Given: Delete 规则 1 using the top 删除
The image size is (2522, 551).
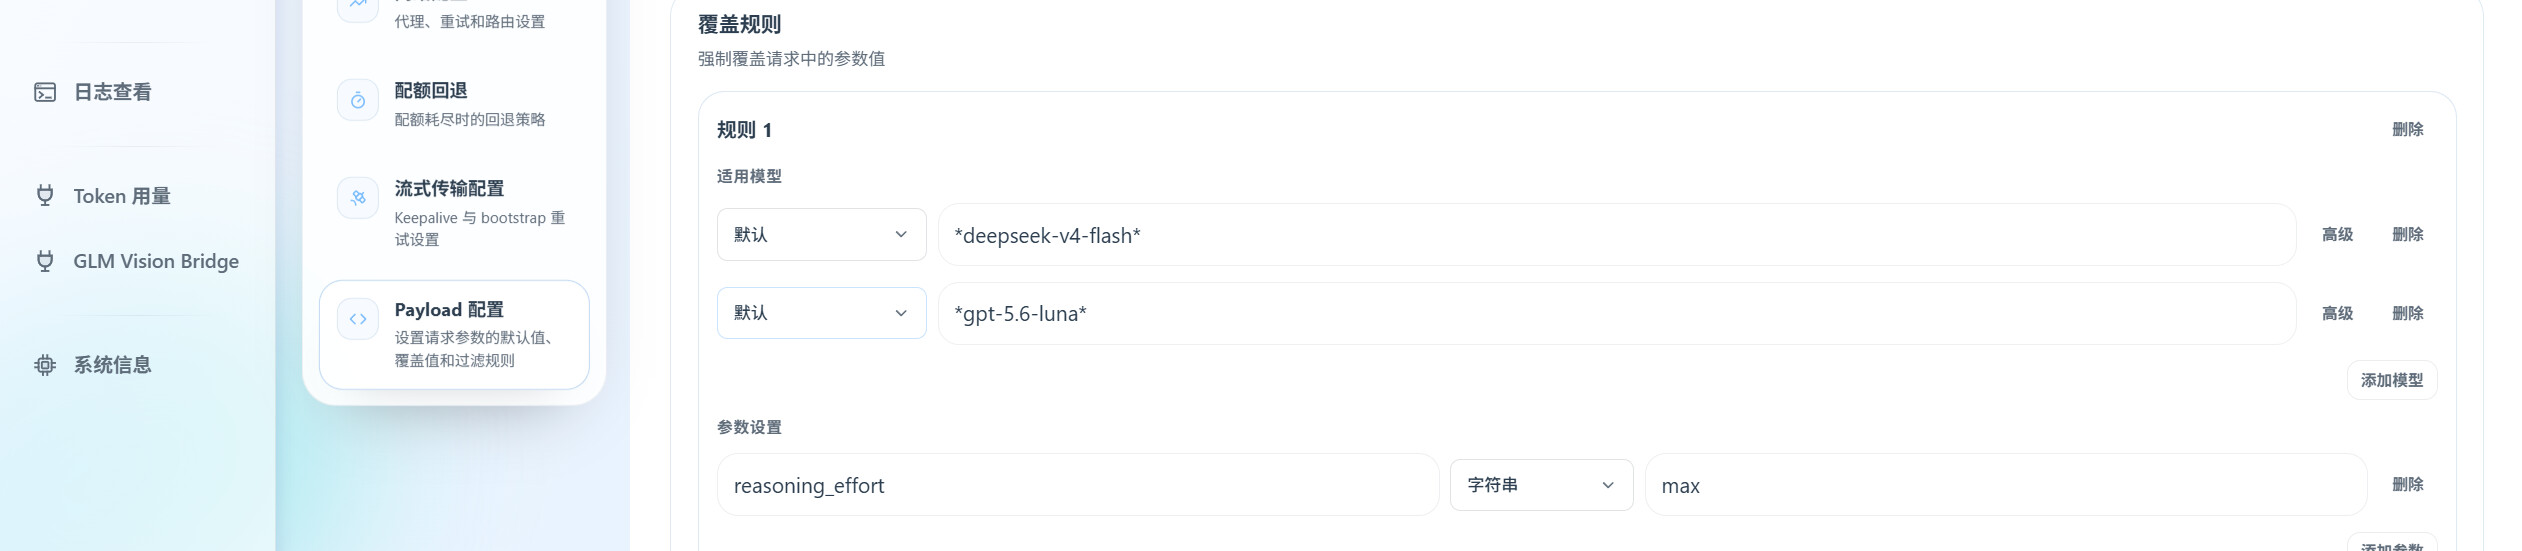Looking at the screenshot, I should [x=2407, y=130].
